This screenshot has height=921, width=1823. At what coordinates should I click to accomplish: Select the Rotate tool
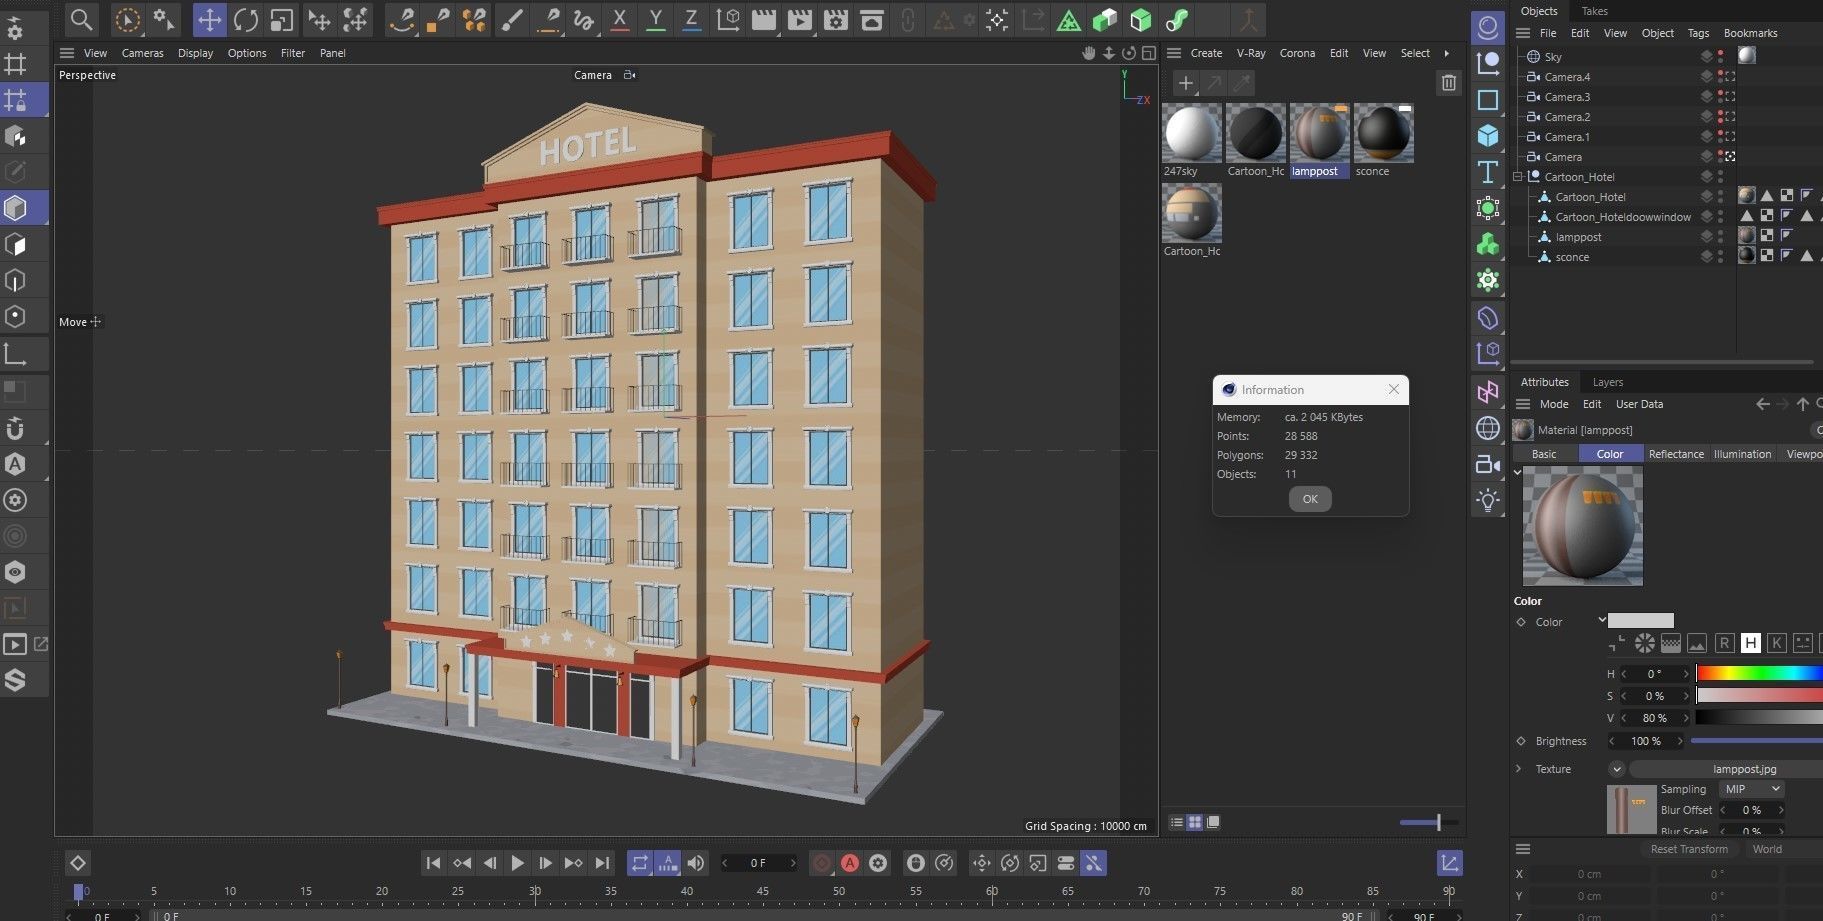246,19
